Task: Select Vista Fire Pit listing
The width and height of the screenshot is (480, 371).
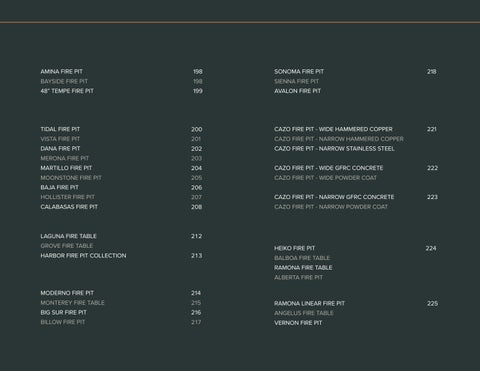Action: (60, 139)
